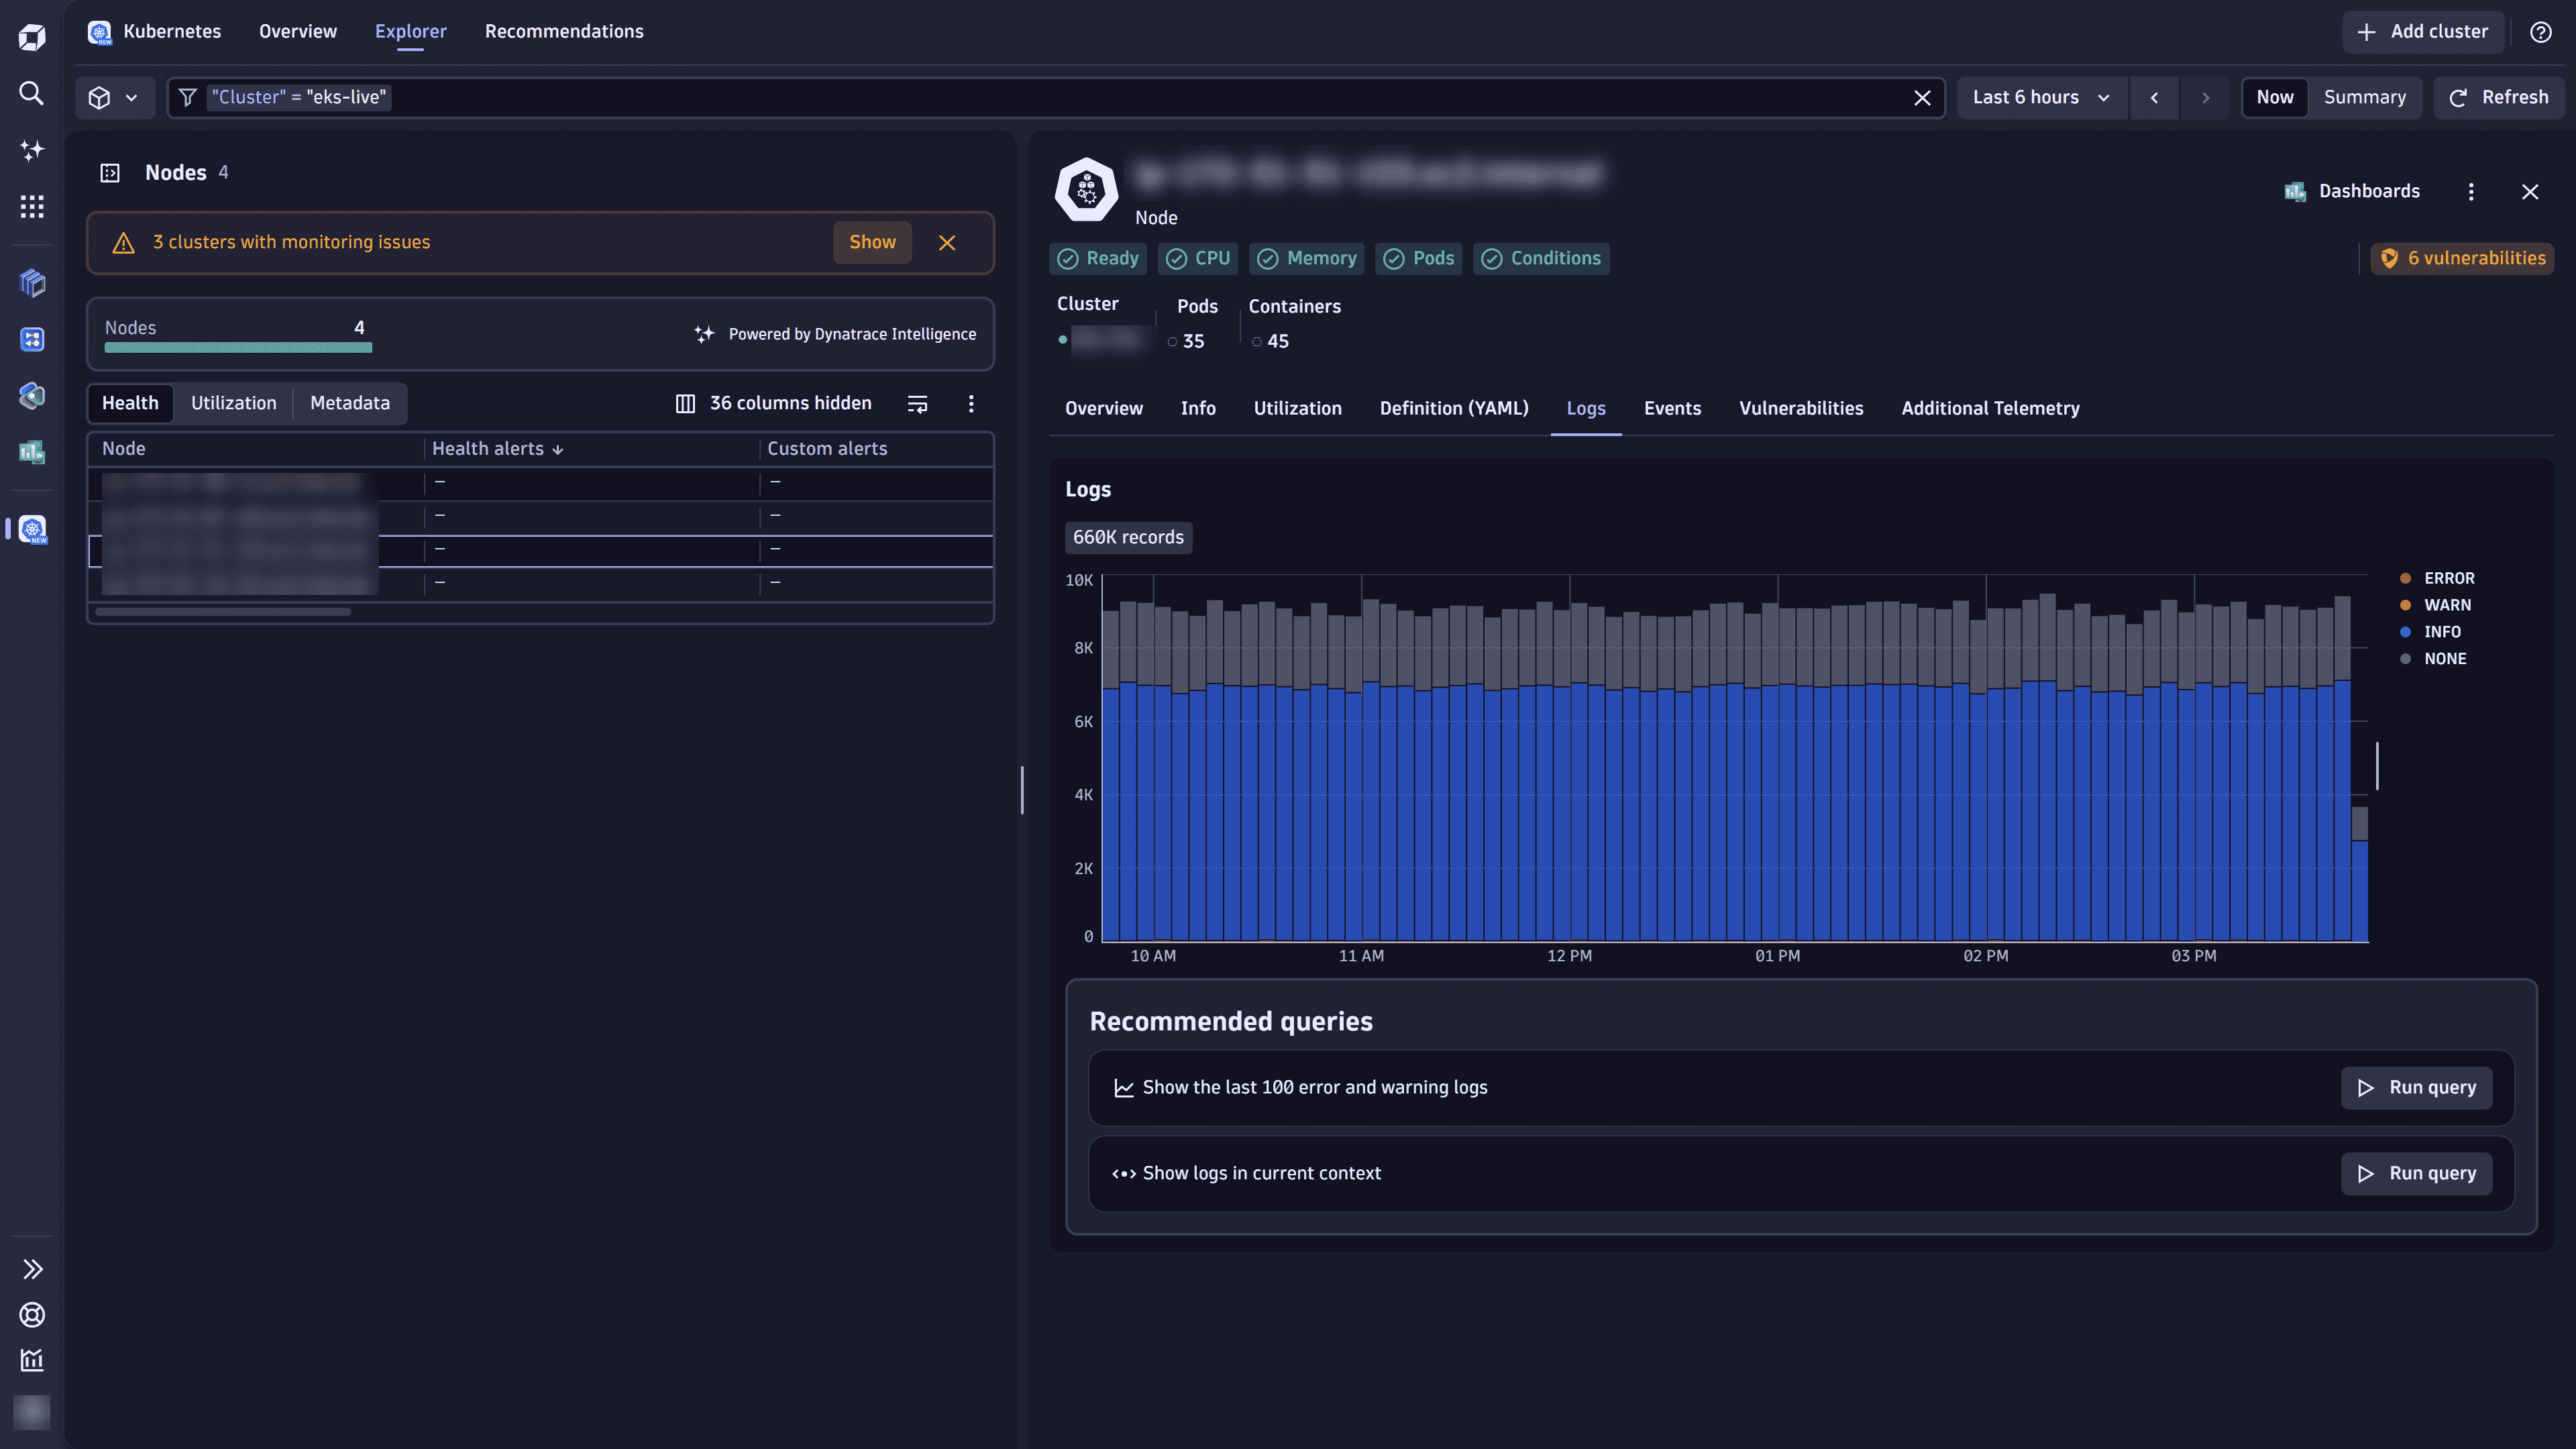Open the app launcher grid icon
This screenshot has height=1449, width=2576.
tap(31, 206)
